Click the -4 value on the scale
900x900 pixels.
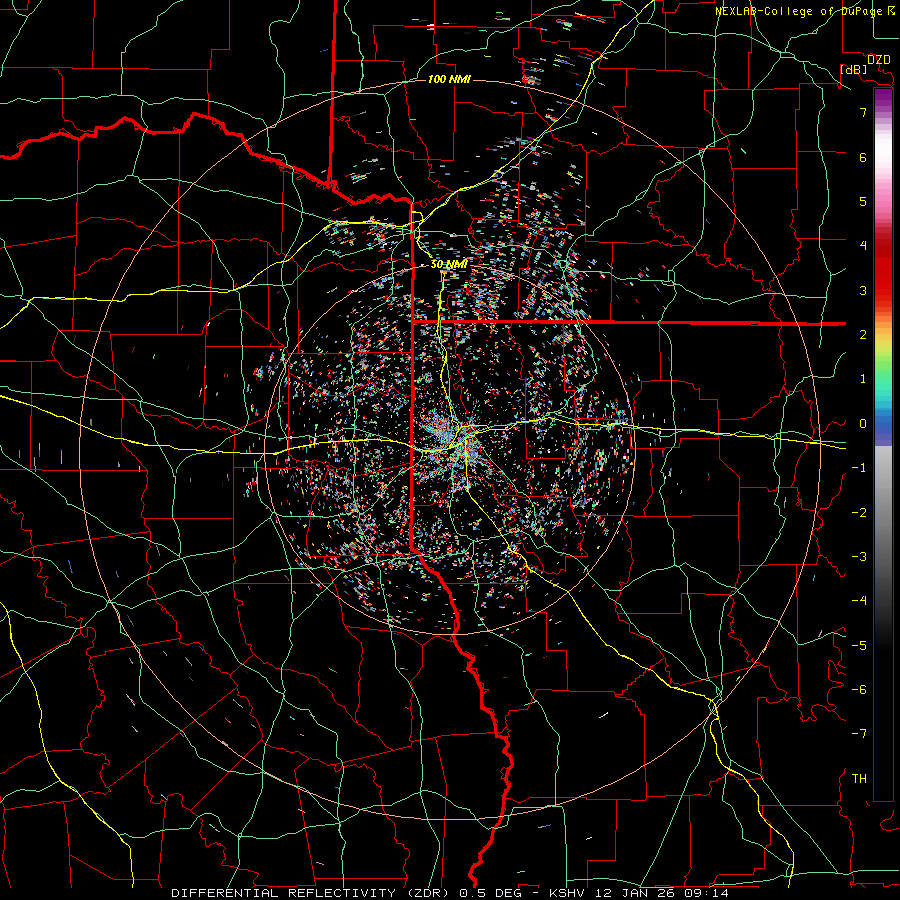click(859, 601)
